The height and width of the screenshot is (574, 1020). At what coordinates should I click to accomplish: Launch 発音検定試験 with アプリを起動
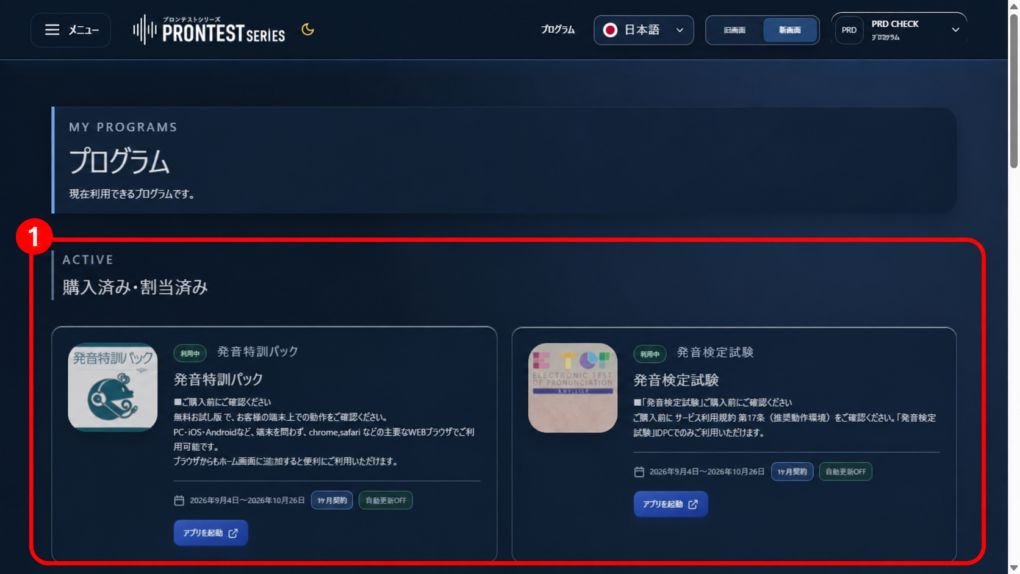(670, 504)
